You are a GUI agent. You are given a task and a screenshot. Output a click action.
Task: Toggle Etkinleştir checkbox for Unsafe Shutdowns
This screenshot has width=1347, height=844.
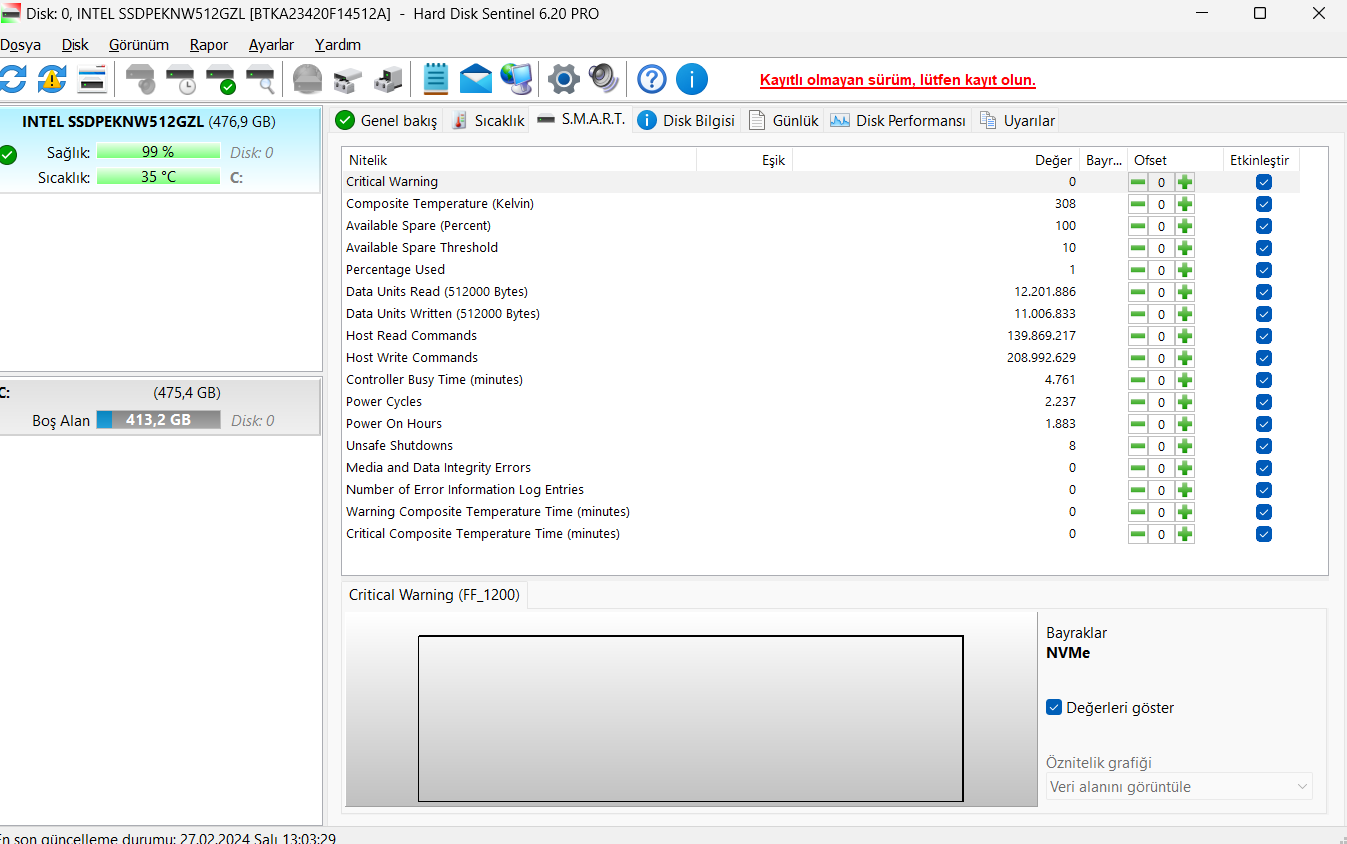point(1264,446)
